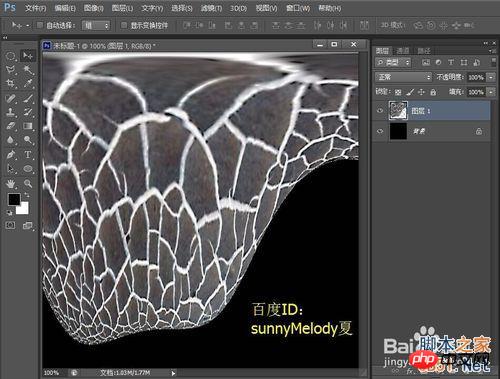Select the Clone Stamp tool

pyautogui.click(x=11, y=112)
